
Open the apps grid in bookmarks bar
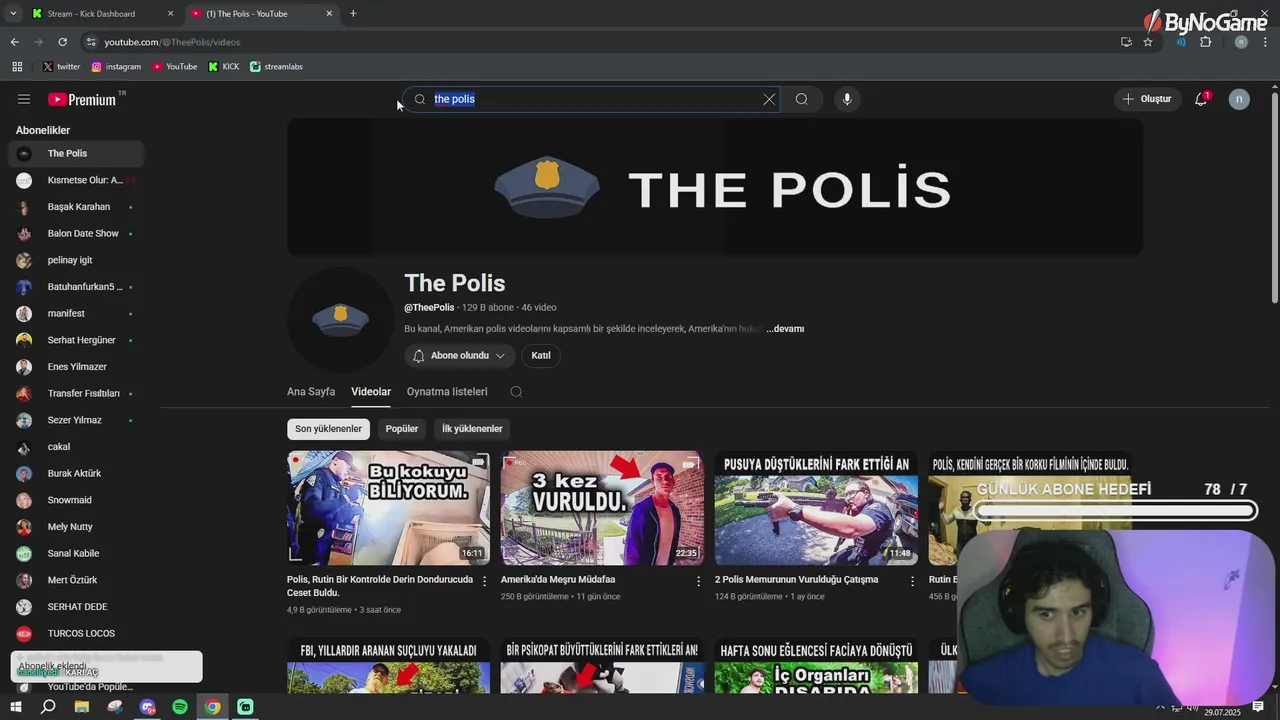pyautogui.click(x=17, y=67)
